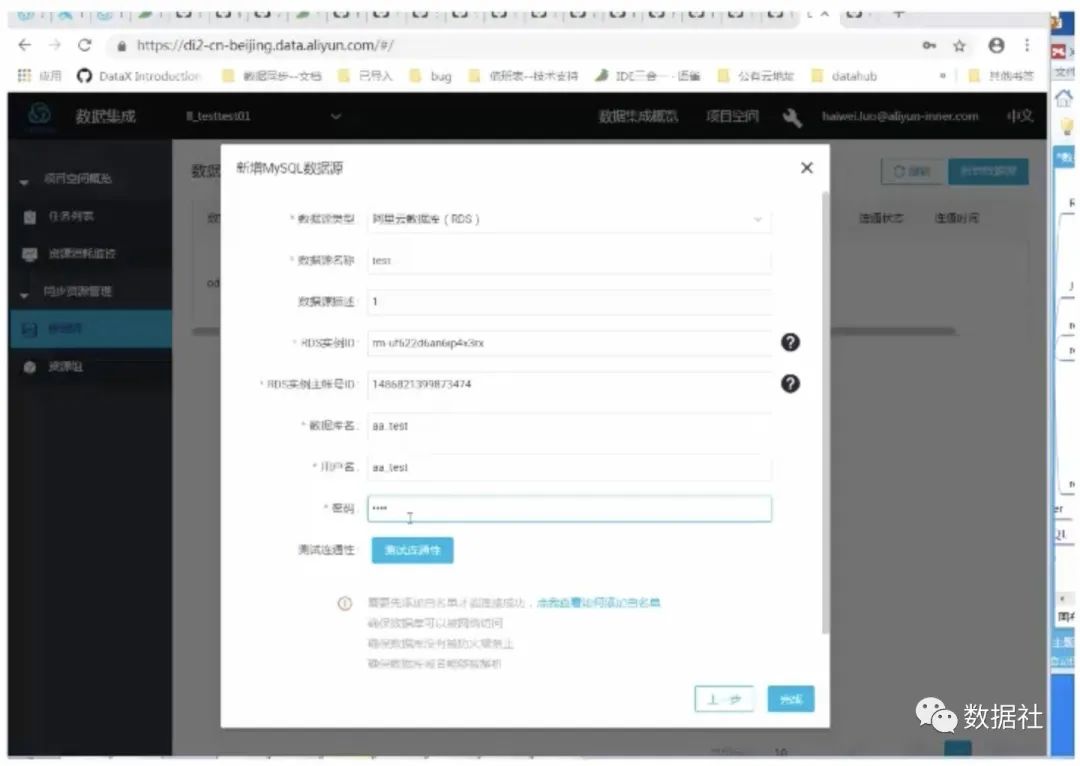Click help icon beside RDS instance ID
This screenshot has height=766, width=1080.
pyautogui.click(x=790, y=342)
